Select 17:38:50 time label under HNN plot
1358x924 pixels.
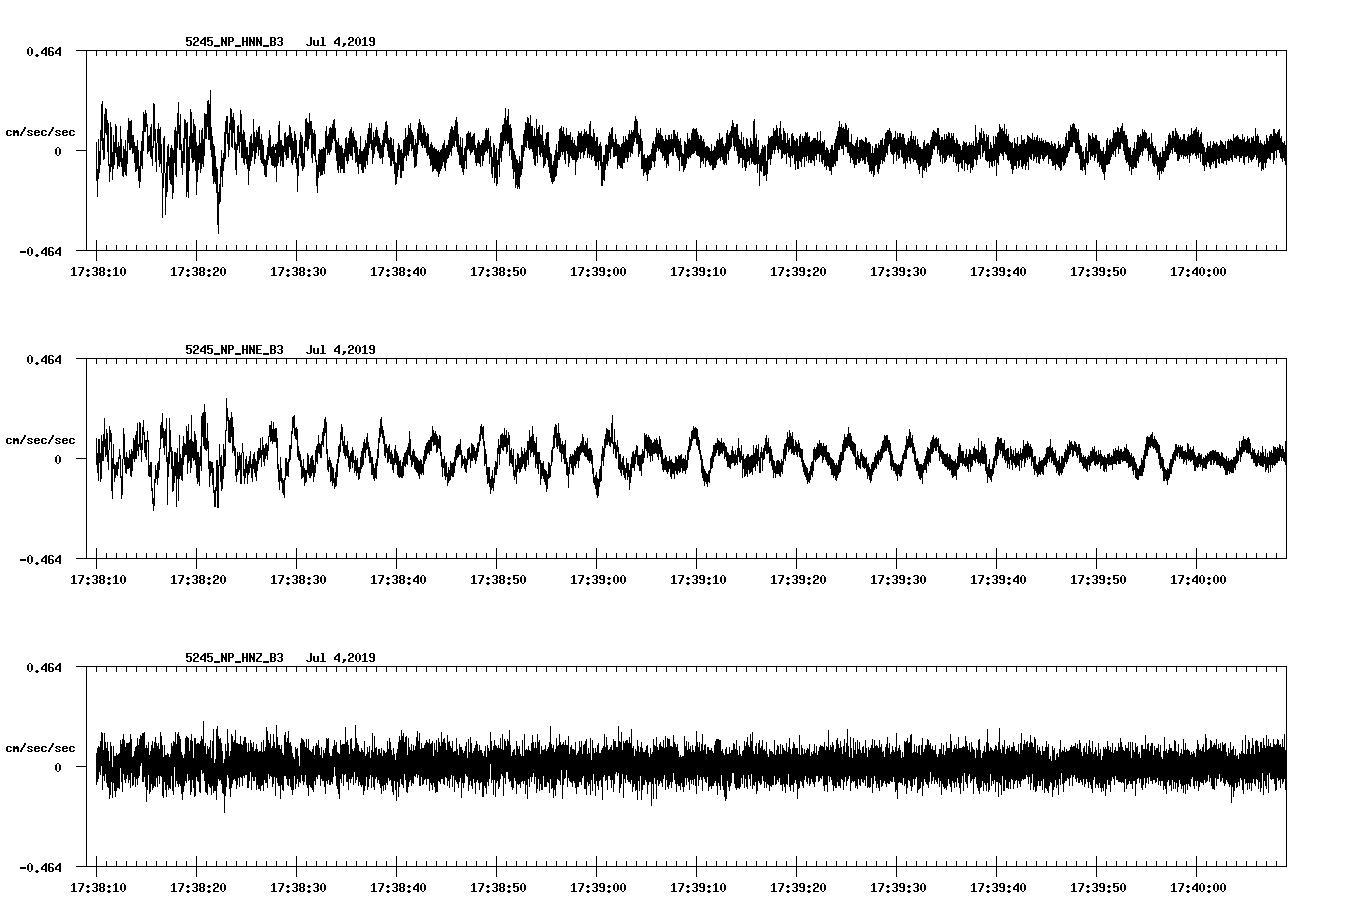[498, 271]
